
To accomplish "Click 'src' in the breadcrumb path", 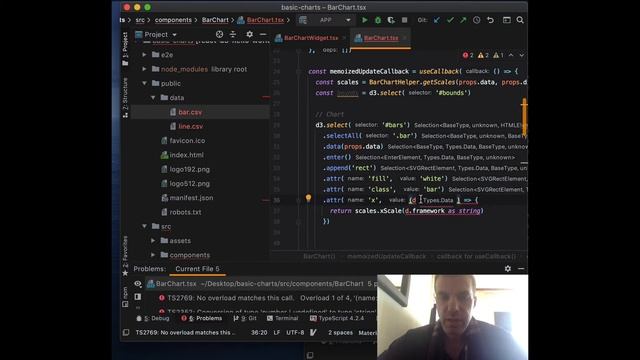I will tap(140, 20).
